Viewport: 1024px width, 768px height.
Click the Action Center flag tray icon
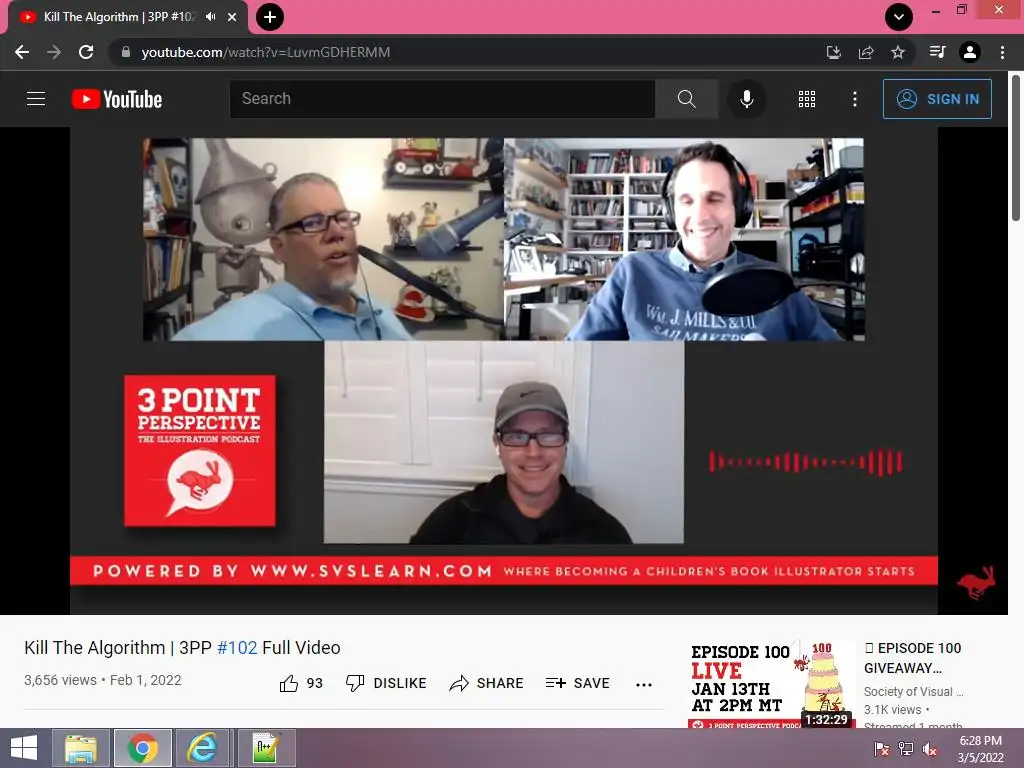(881, 749)
